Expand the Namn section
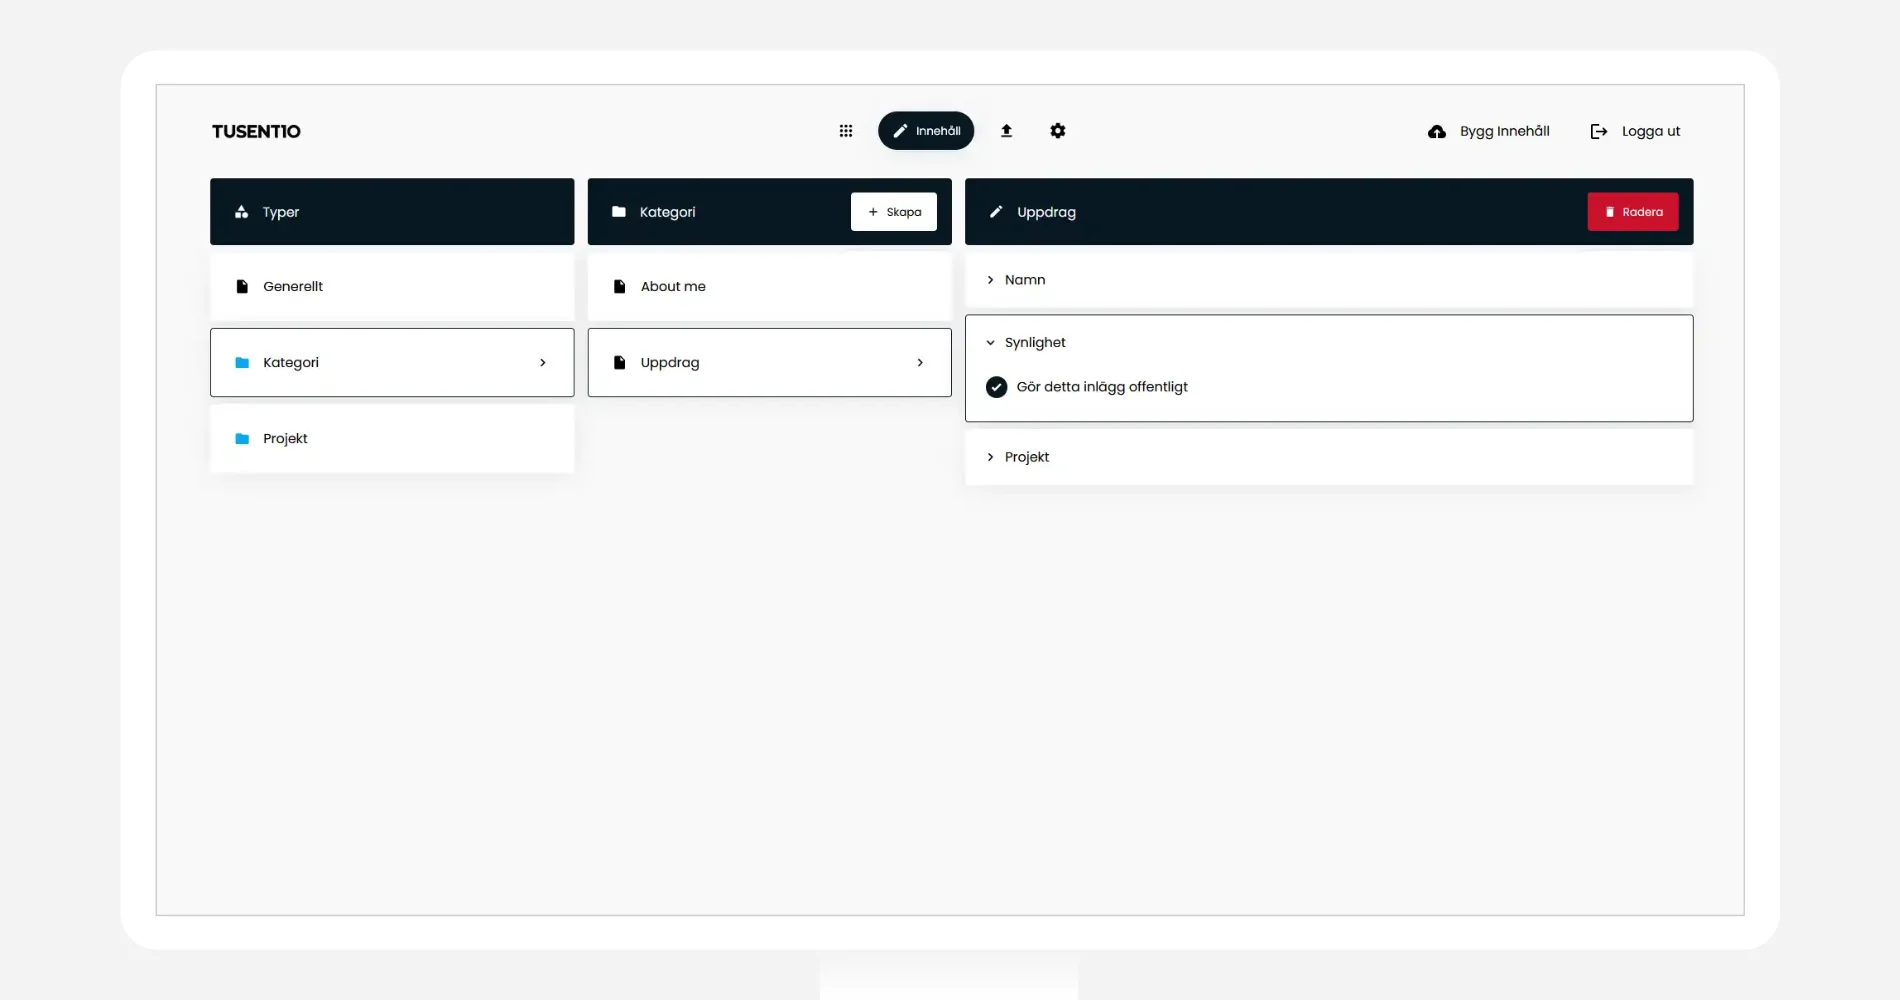The width and height of the screenshot is (1900, 1000). click(x=990, y=280)
